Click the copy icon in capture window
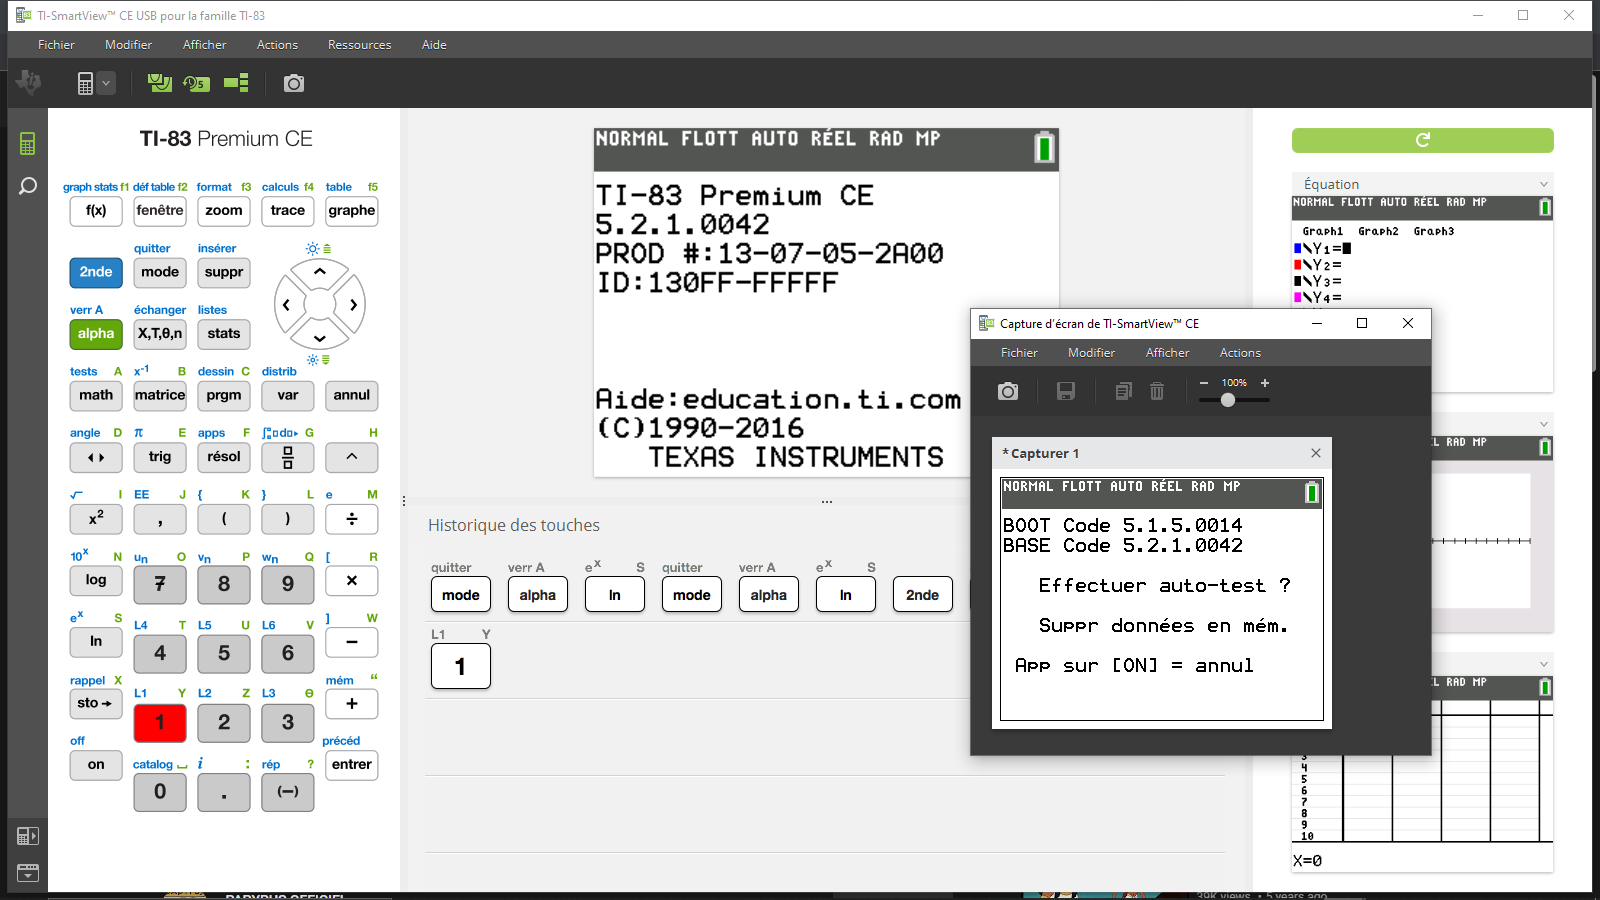This screenshot has height=900, width=1600. pyautogui.click(x=1124, y=391)
